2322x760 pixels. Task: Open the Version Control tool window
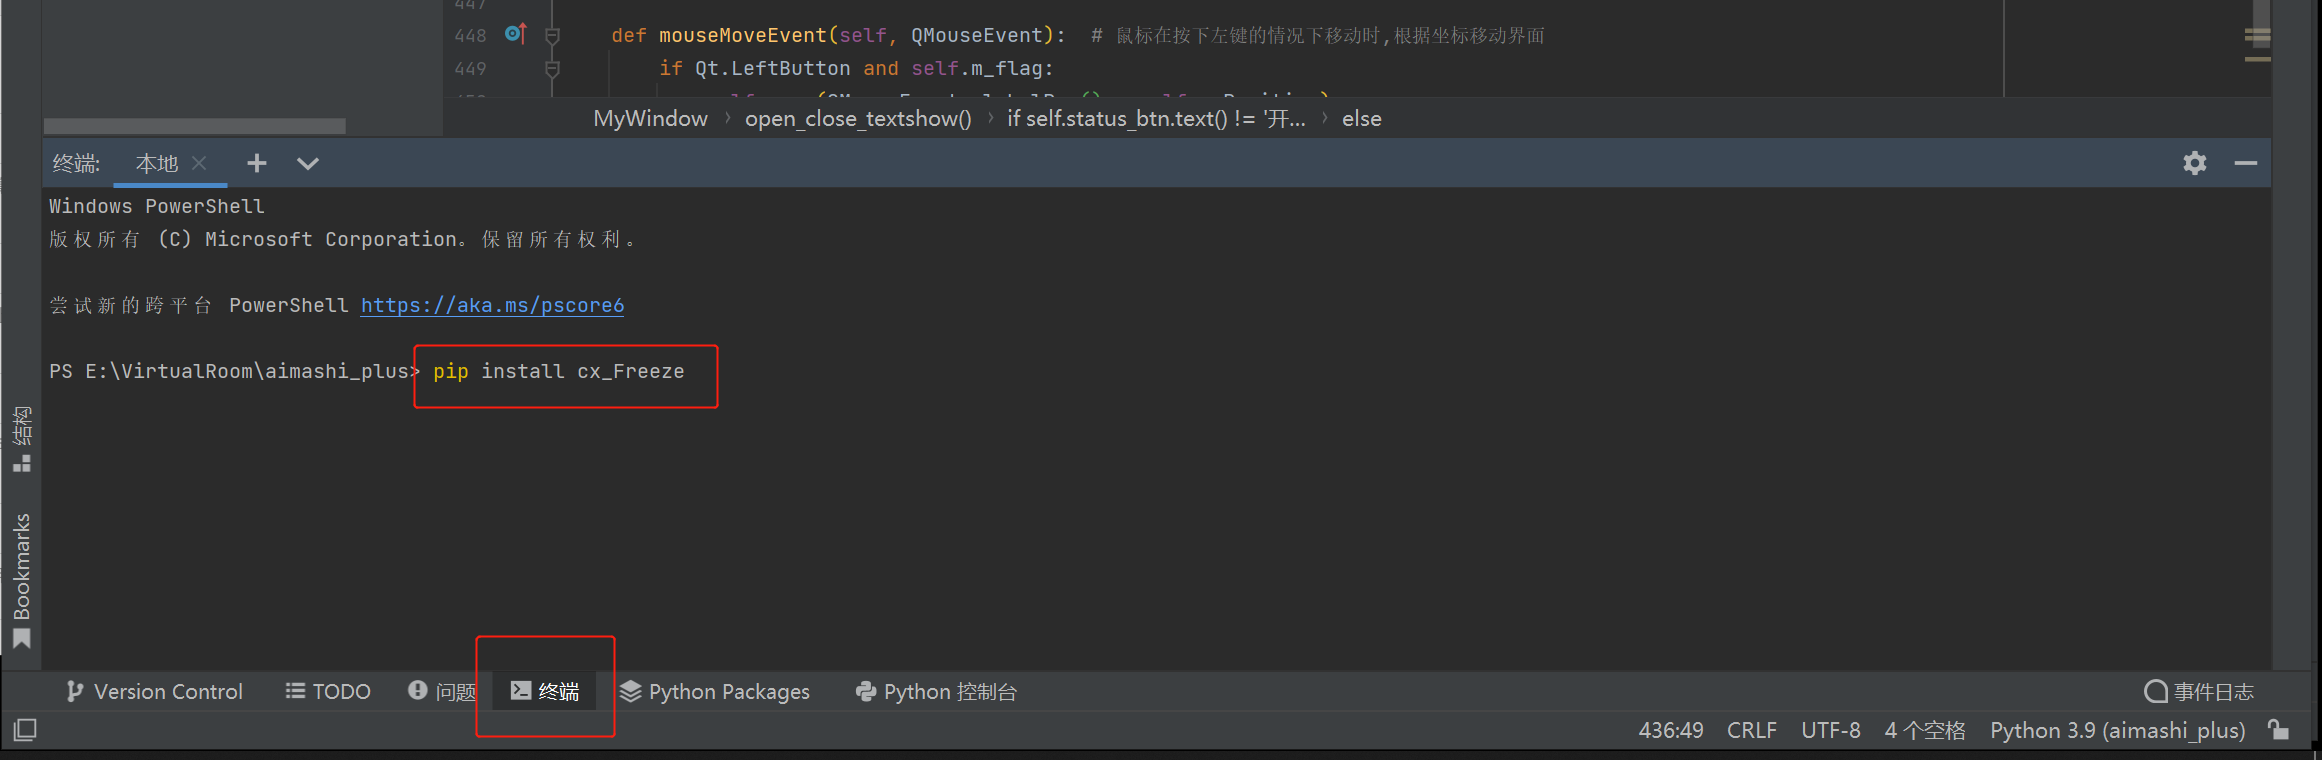(x=154, y=691)
